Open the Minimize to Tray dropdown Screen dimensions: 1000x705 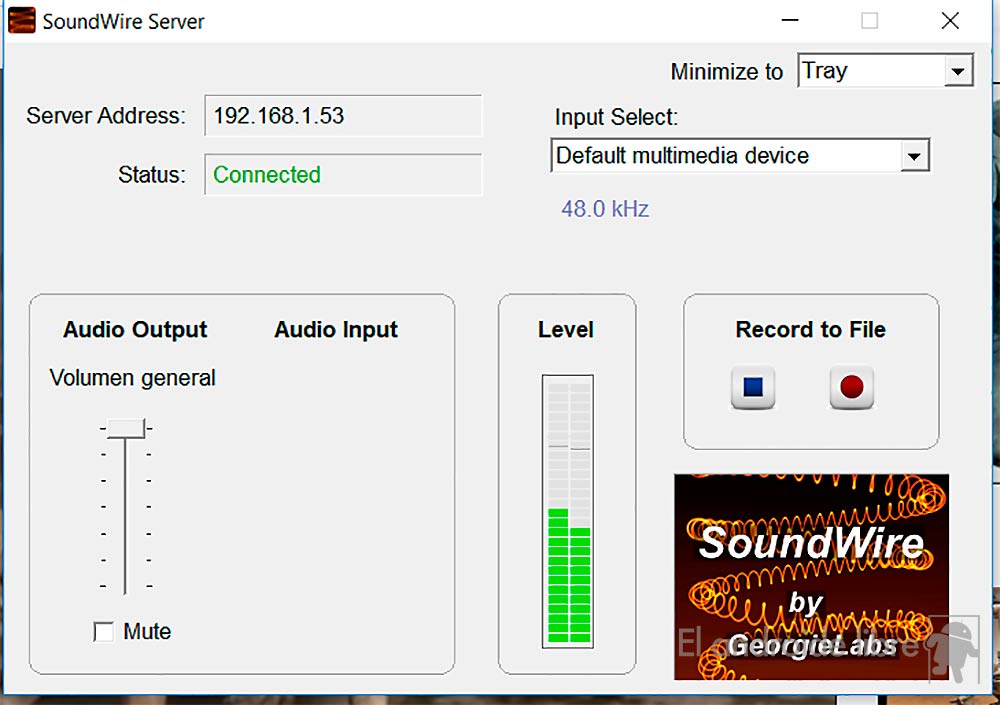point(958,72)
